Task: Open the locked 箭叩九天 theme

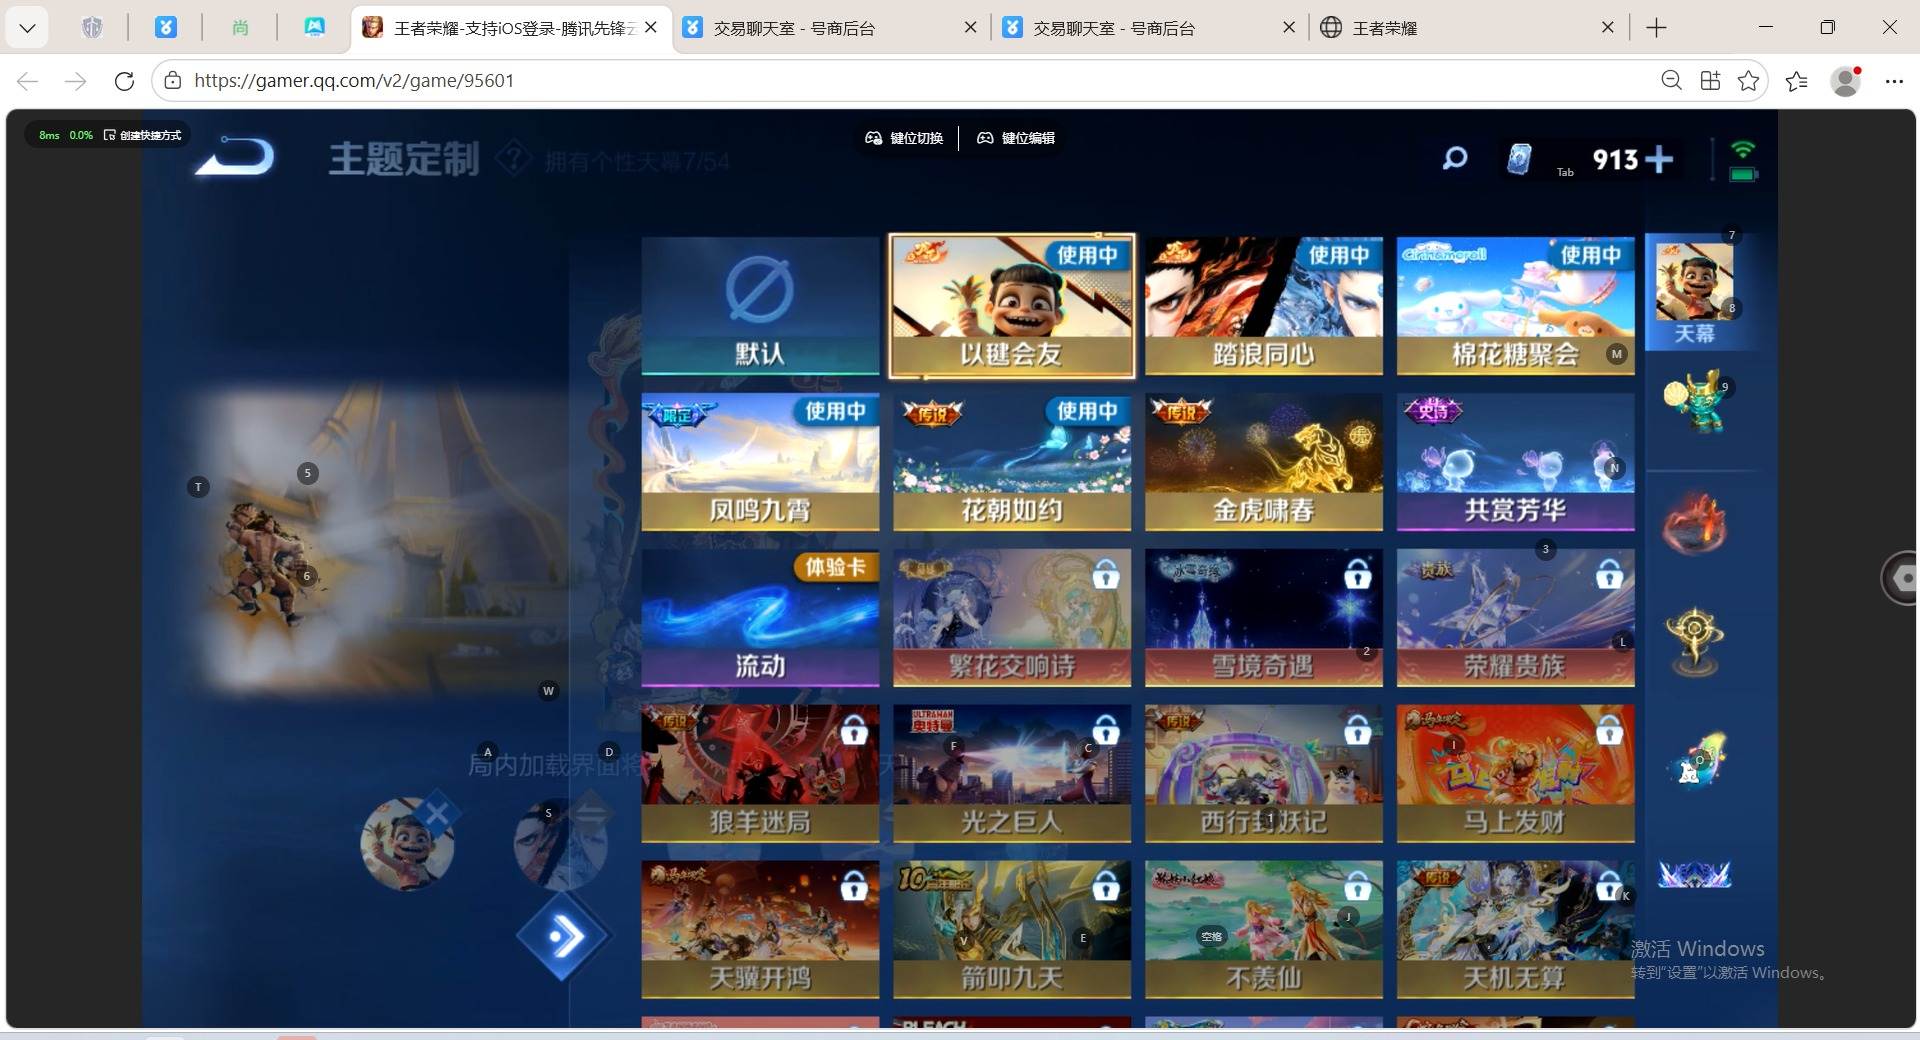Action: tap(1012, 930)
